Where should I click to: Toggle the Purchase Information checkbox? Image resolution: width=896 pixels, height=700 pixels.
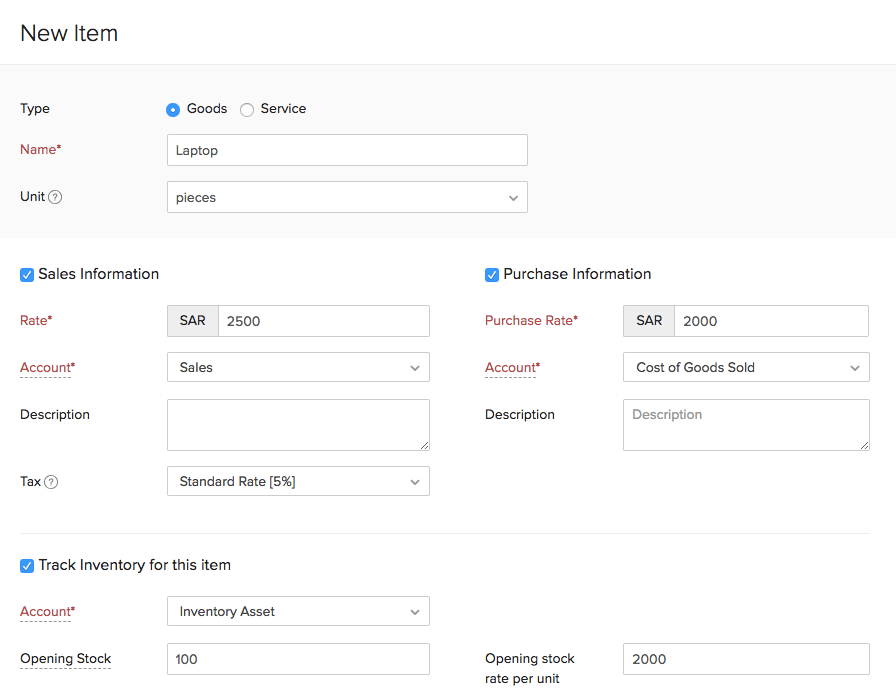492,275
